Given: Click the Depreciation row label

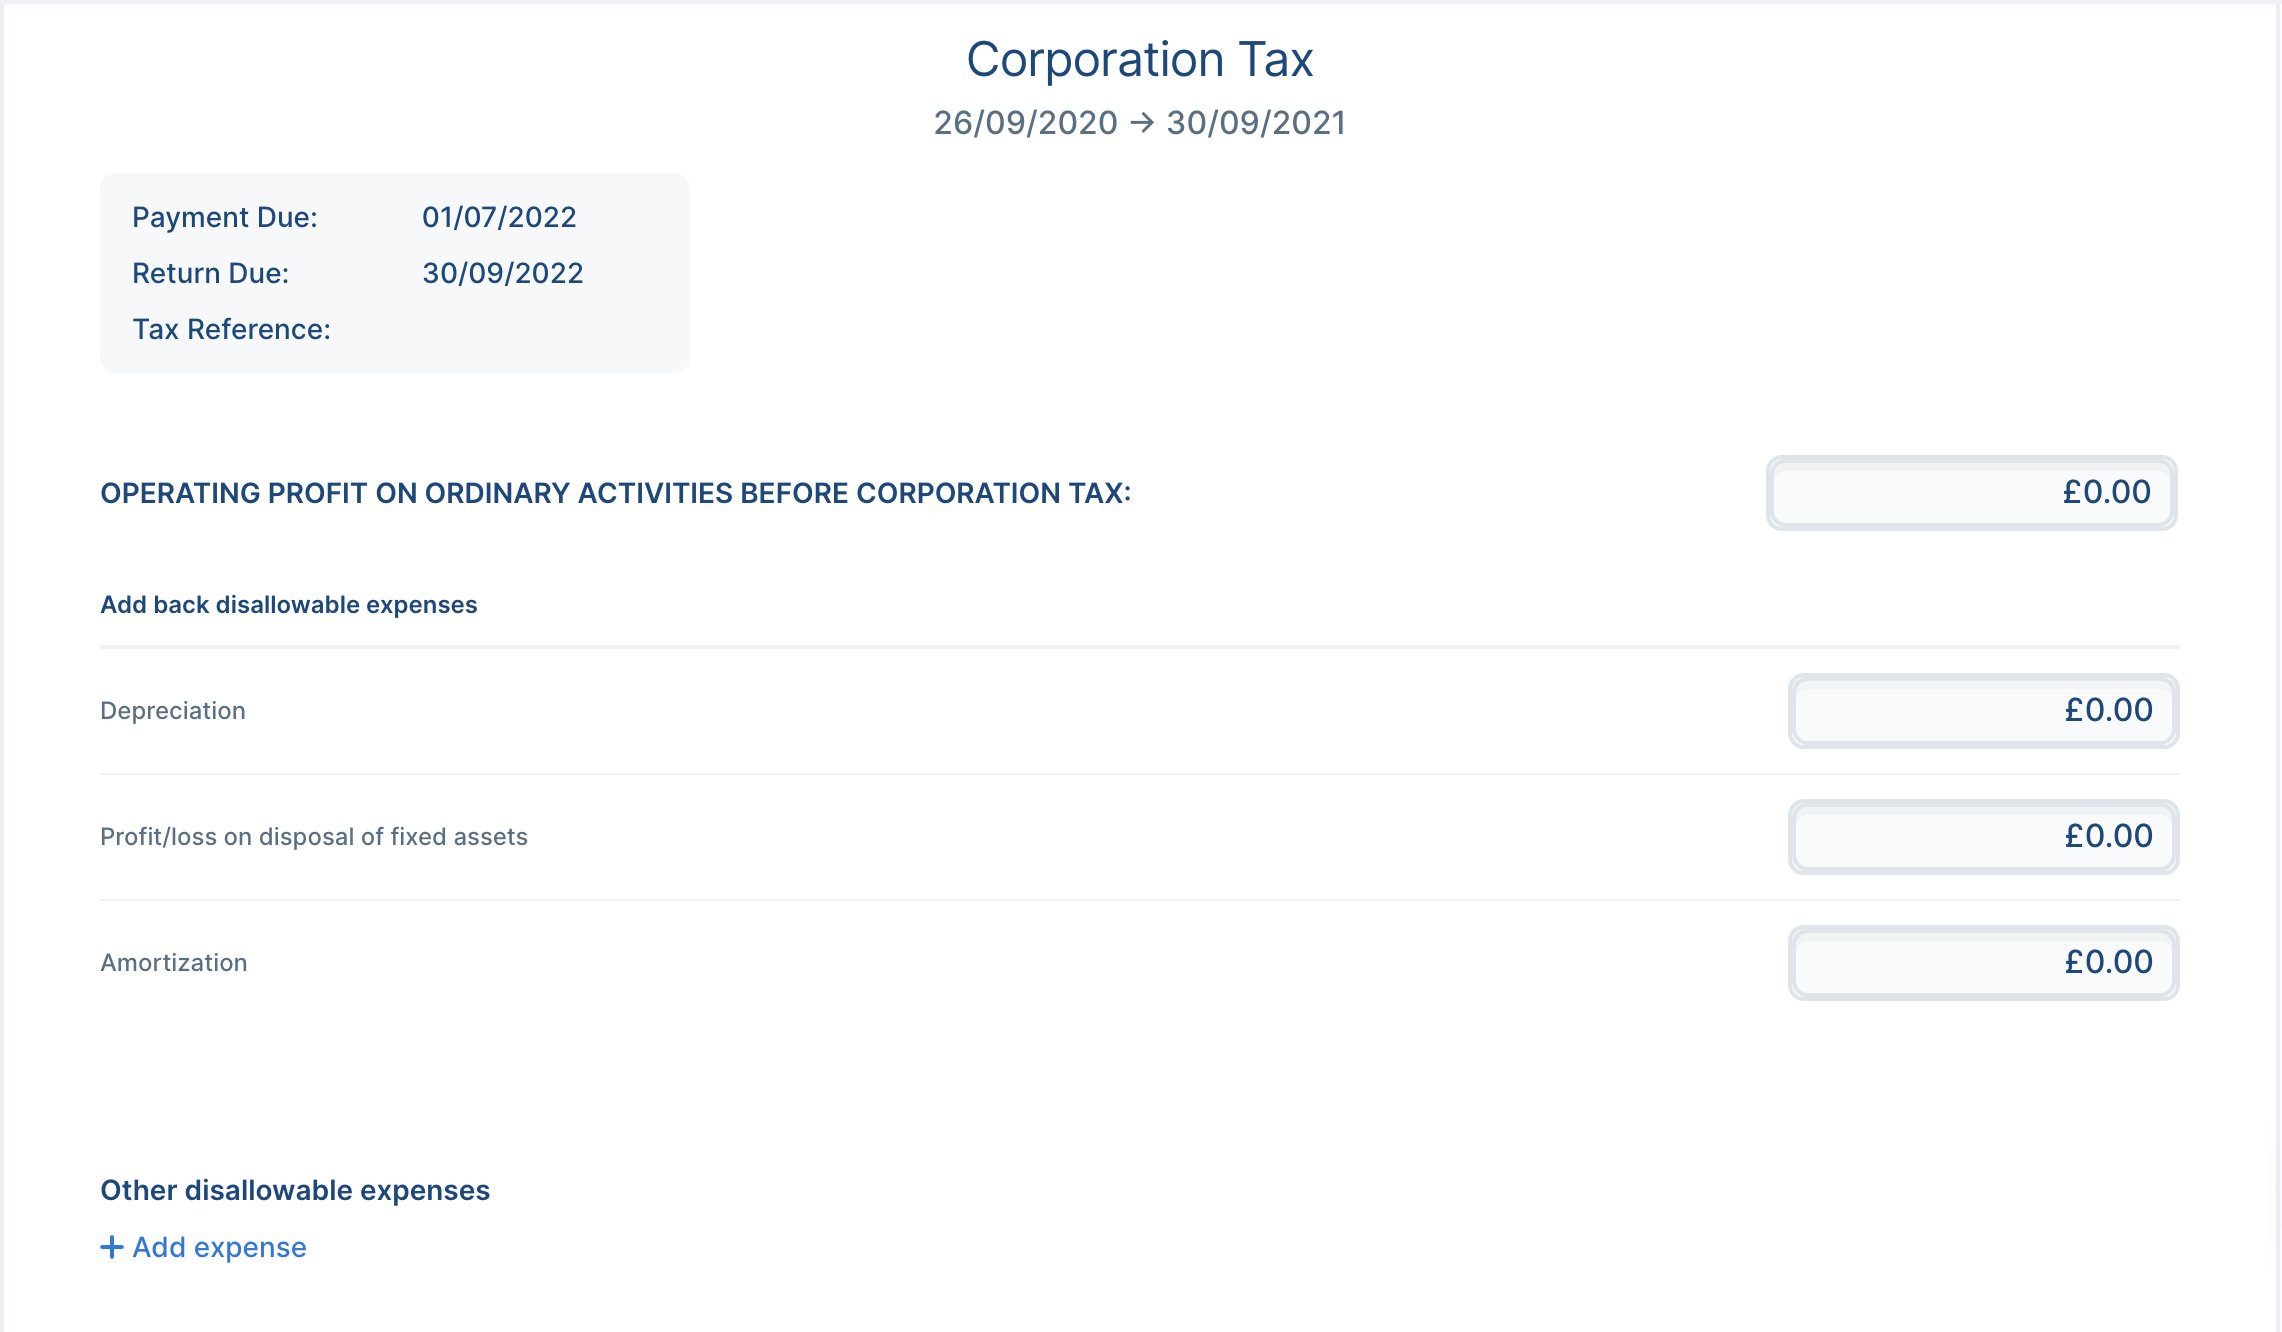Looking at the screenshot, I should click(173, 710).
